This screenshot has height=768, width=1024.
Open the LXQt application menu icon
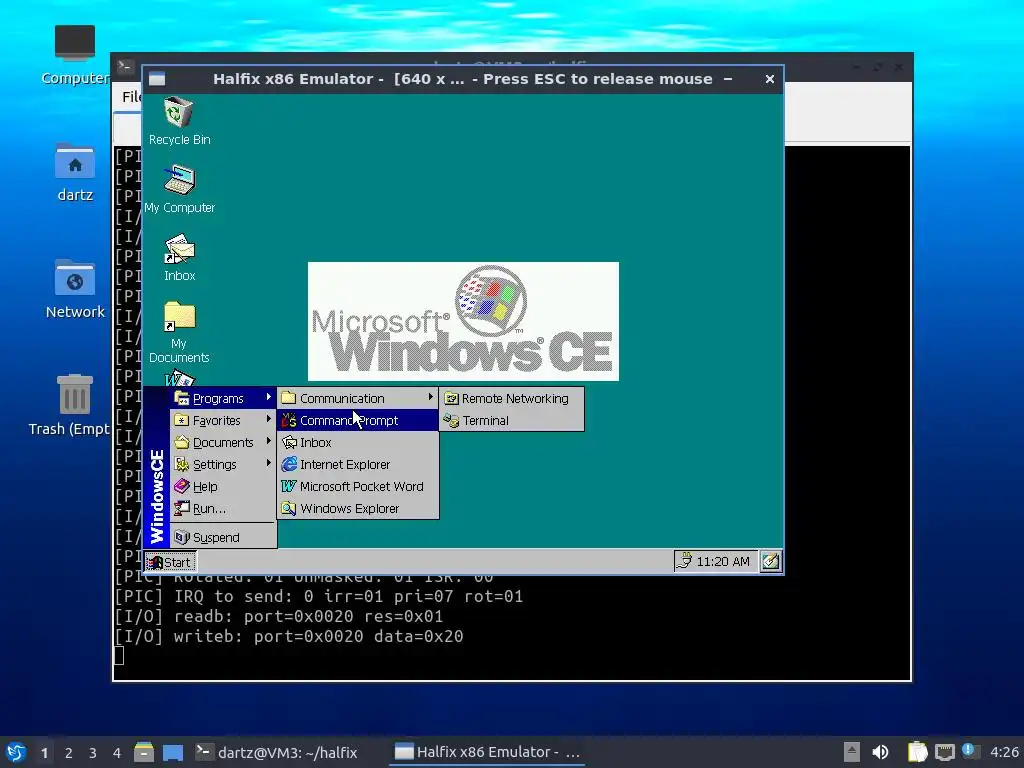[16, 752]
